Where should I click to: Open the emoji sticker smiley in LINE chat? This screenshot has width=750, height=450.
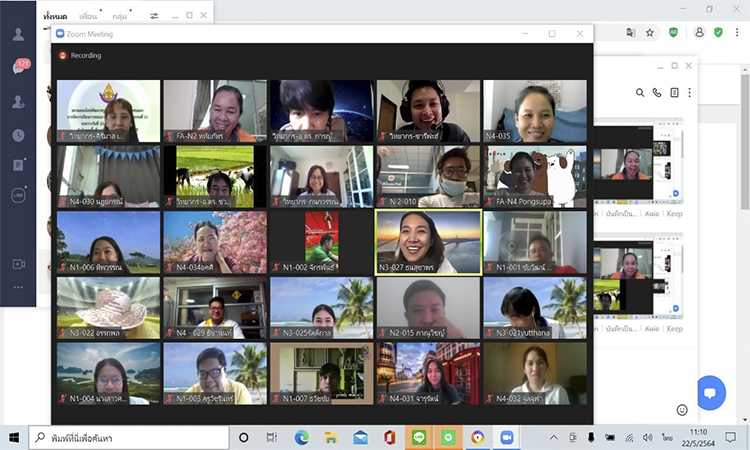click(682, 410)
